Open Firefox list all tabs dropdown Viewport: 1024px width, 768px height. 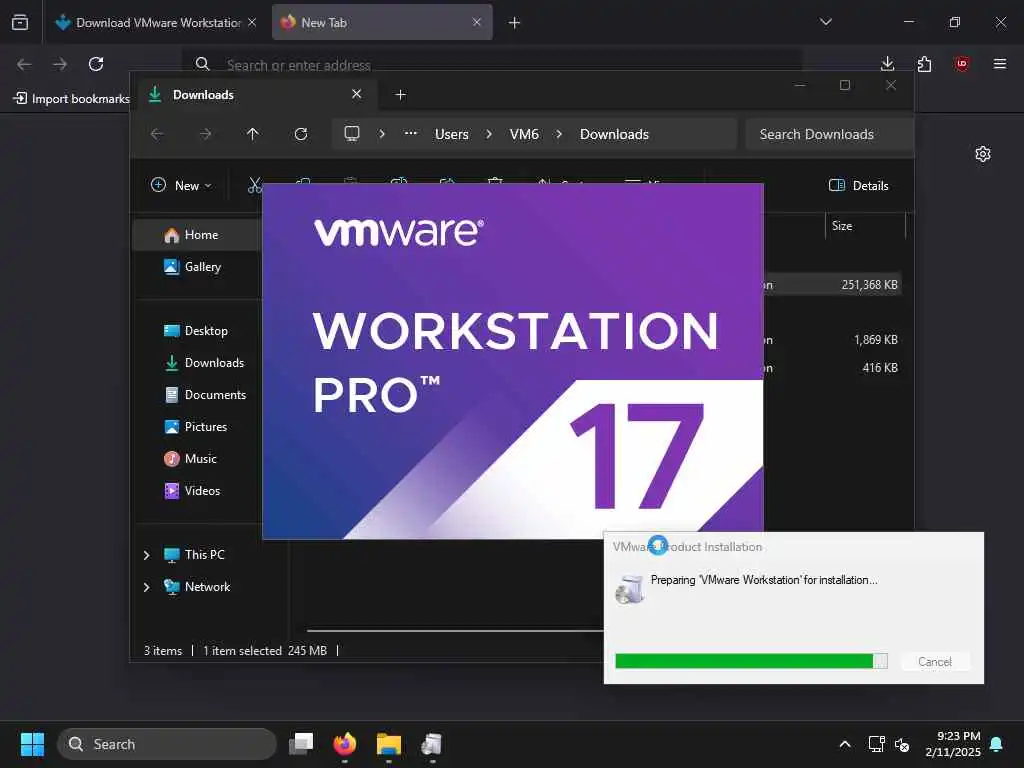(825, 22)
